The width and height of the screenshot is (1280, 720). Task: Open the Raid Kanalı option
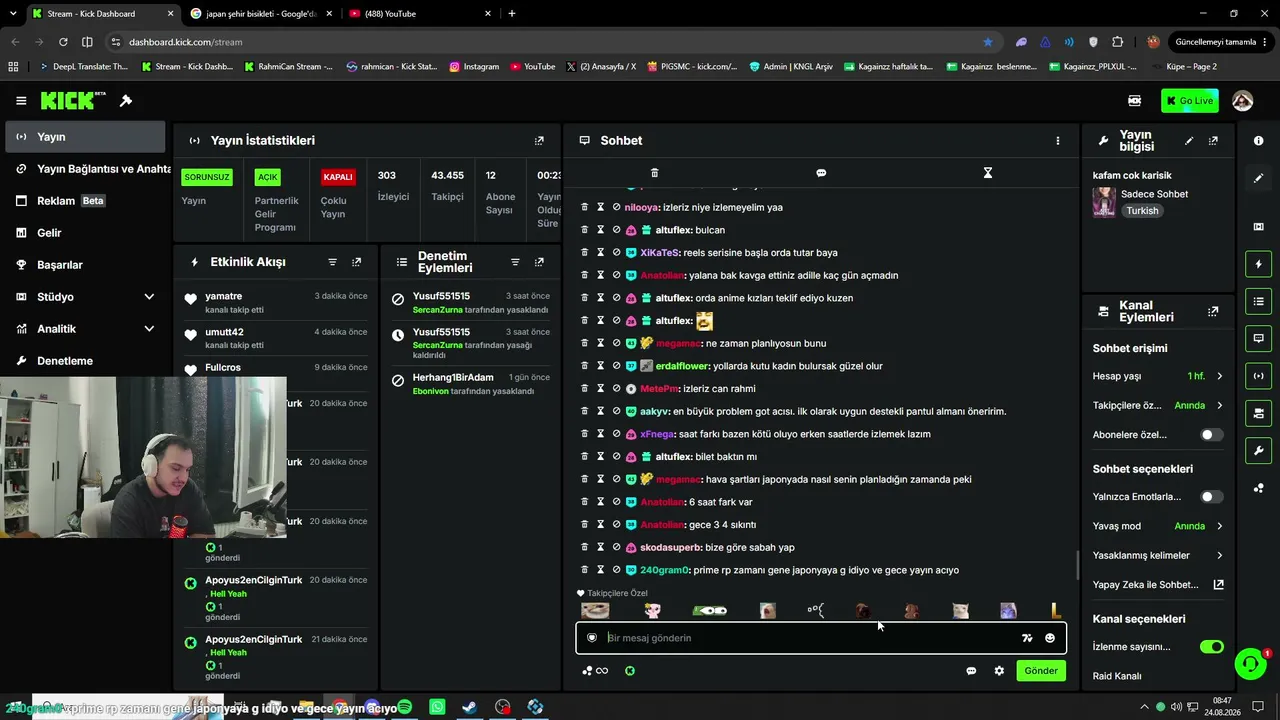click(x=1117, y=676)
